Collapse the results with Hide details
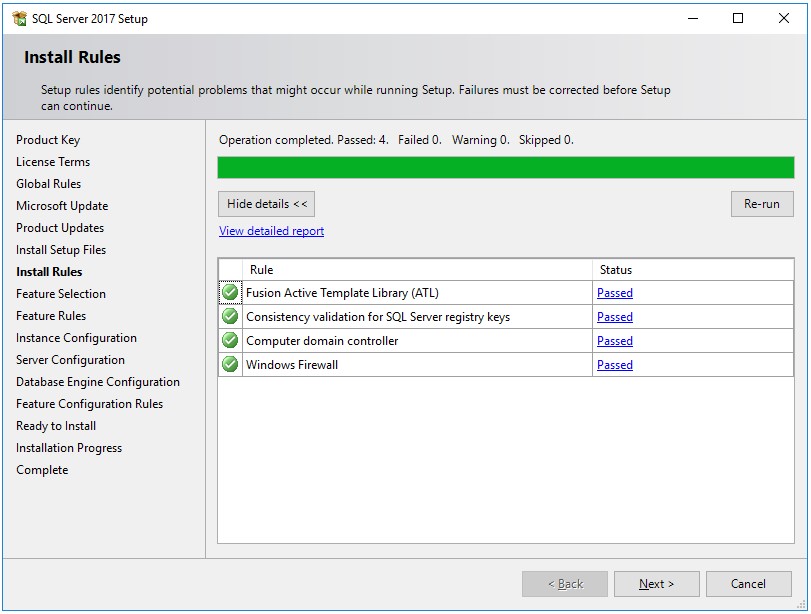Image resolution: width=811 pixels, height=614 pixels. tap(265, 203)
